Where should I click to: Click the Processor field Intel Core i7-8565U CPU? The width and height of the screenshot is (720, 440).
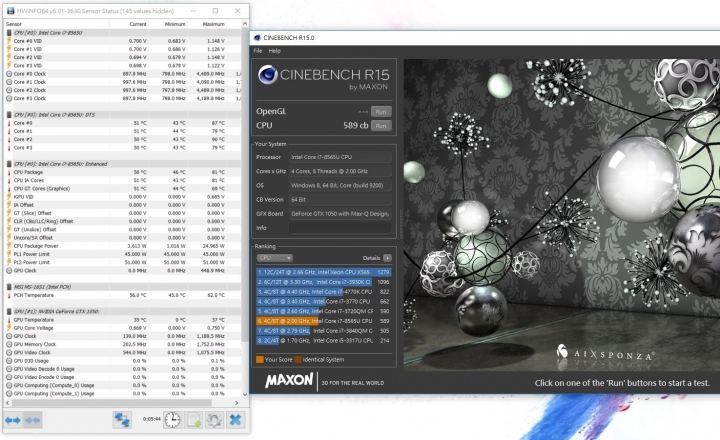(340, 157)
